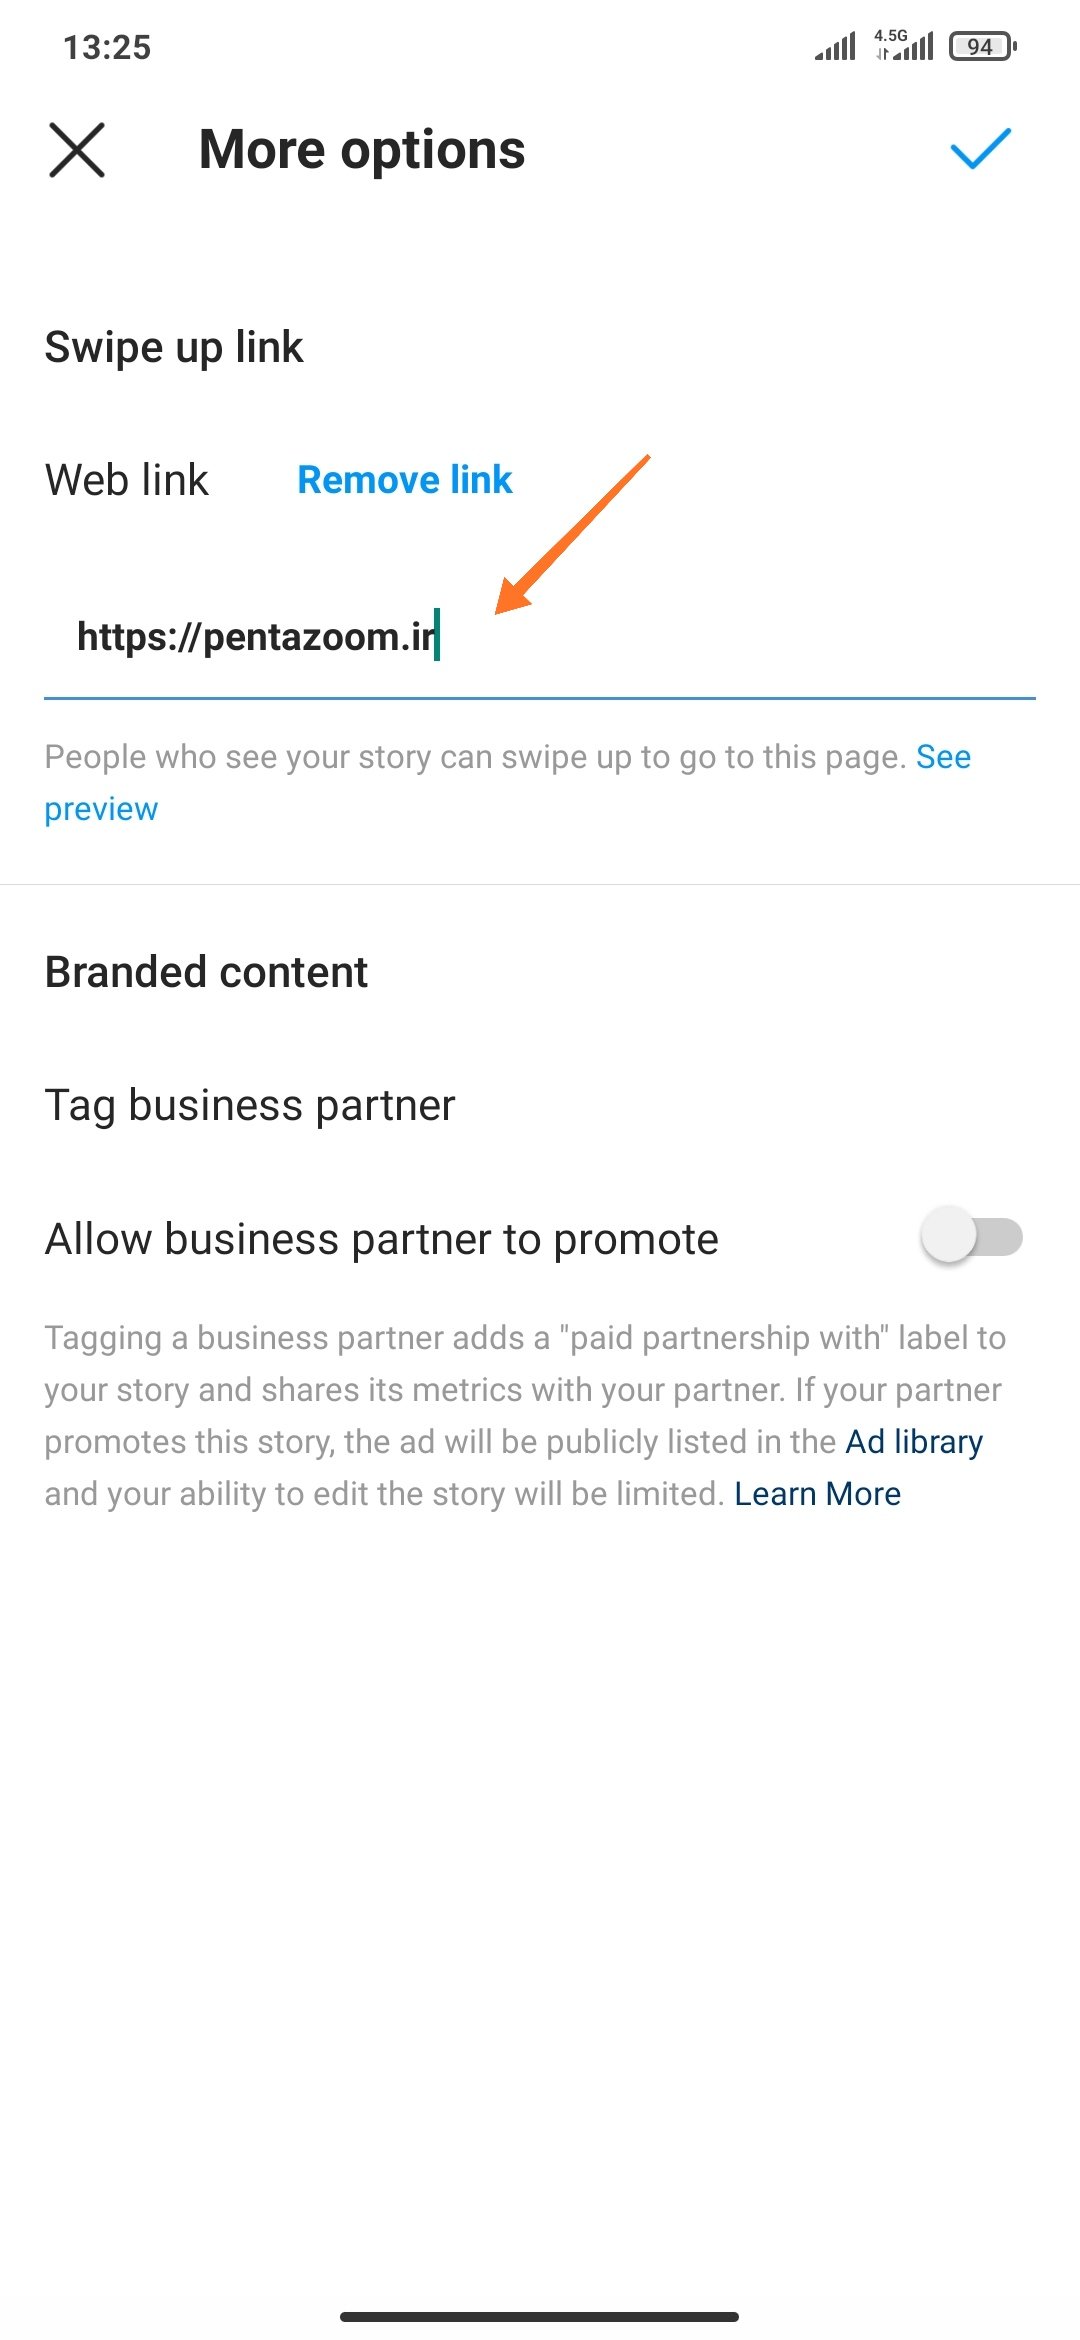Tap the battery indicator in status bar
1080x2340 pixels.
point(982,46)
